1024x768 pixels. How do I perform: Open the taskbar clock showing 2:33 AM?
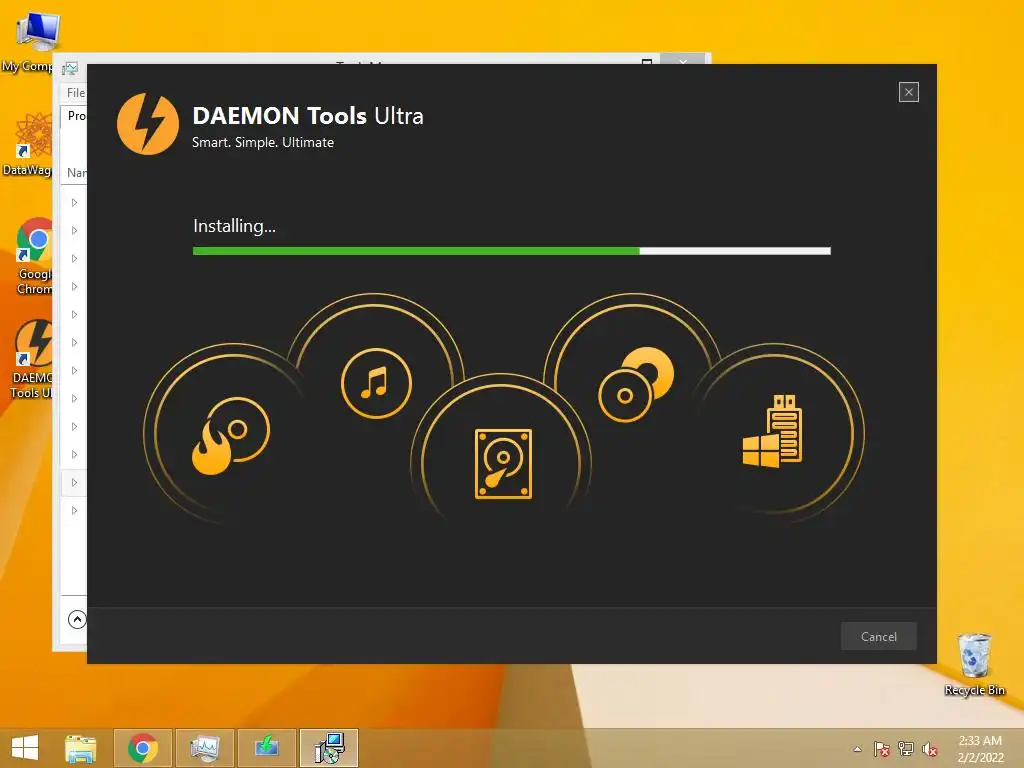[980, 749]
